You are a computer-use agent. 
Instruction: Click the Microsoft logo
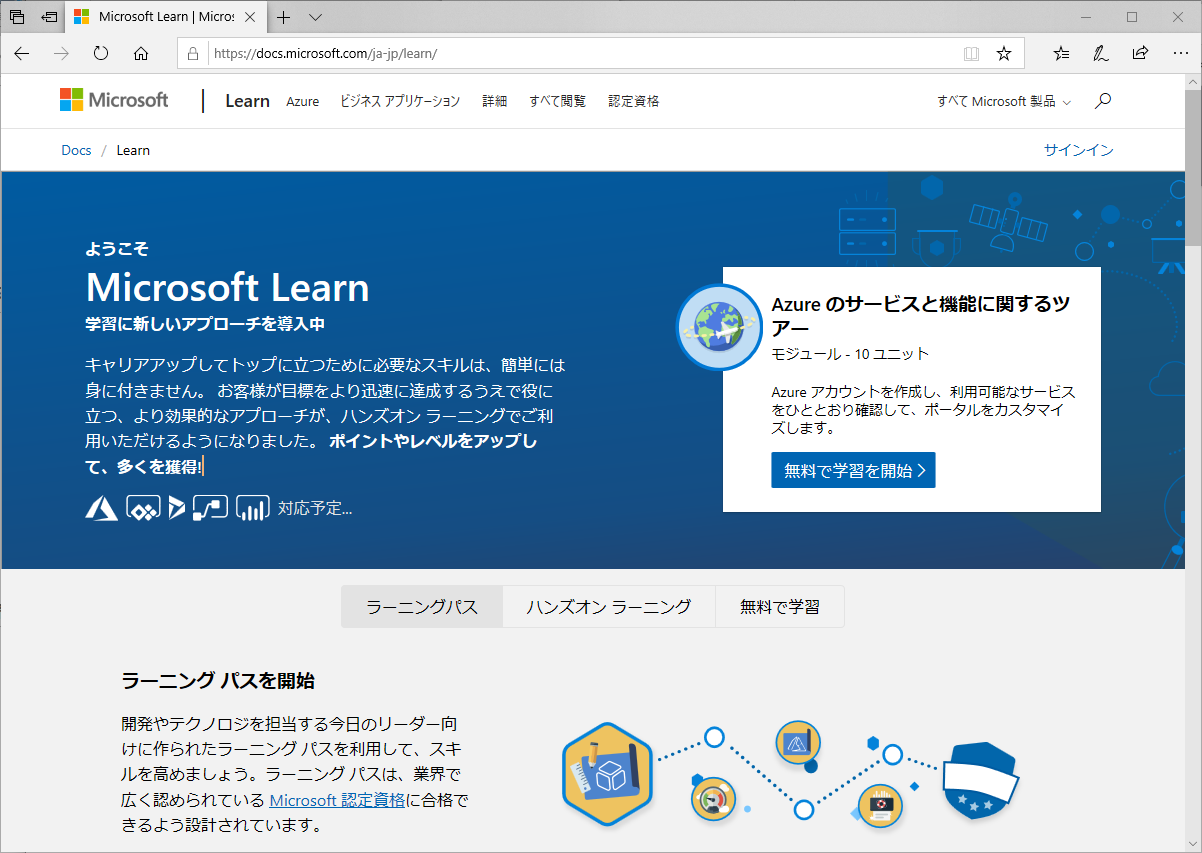[114, 100]
